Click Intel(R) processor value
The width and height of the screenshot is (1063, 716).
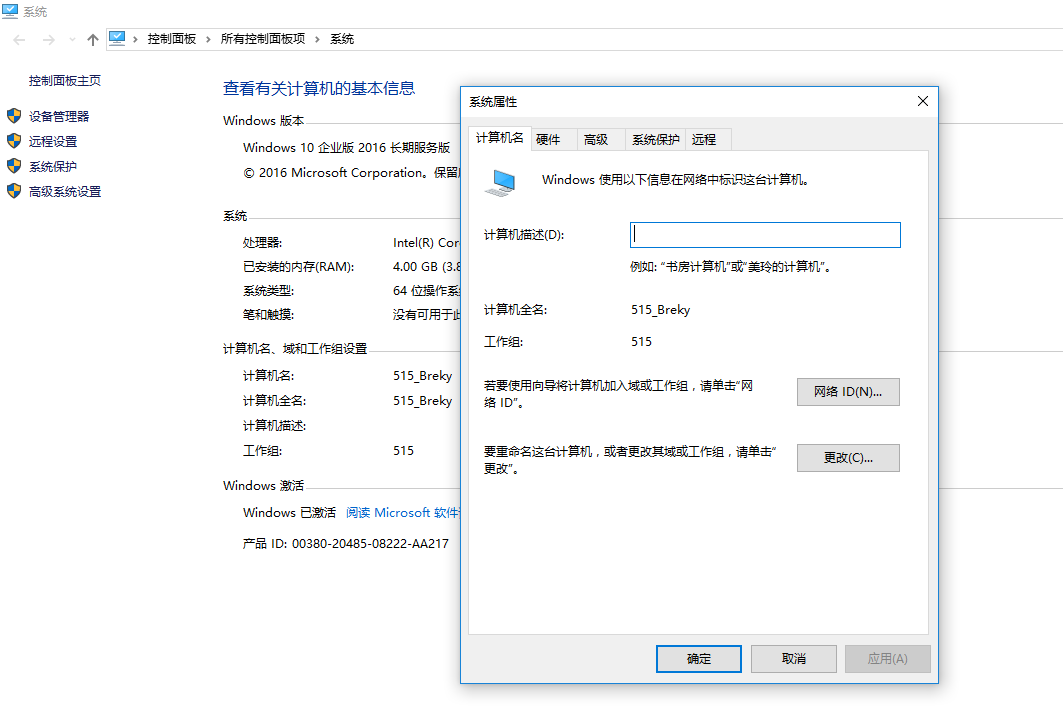[x=426, y=243]
